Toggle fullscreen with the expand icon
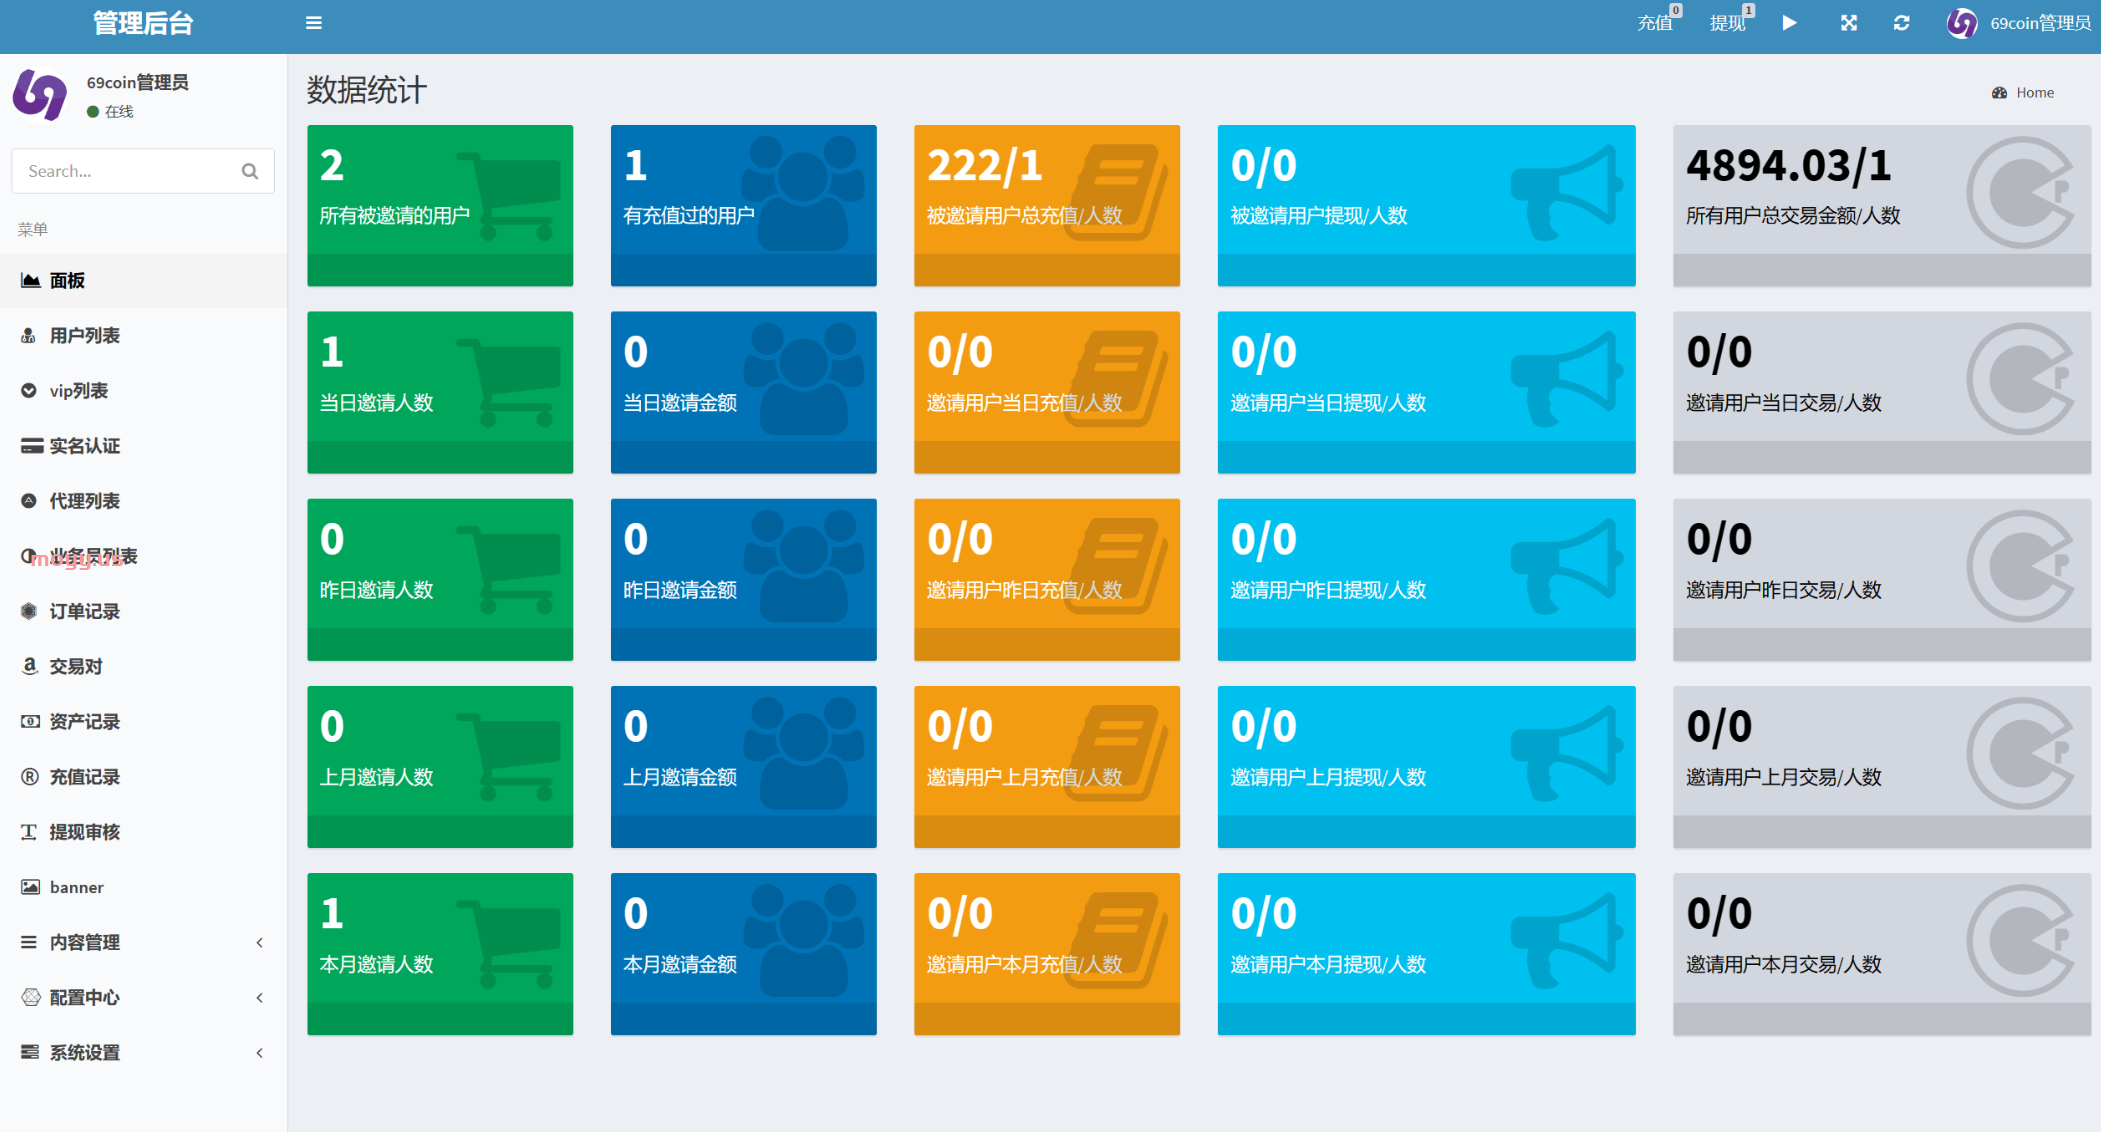Viewport: 2101px width, 1132px height. pos(1848,22)
